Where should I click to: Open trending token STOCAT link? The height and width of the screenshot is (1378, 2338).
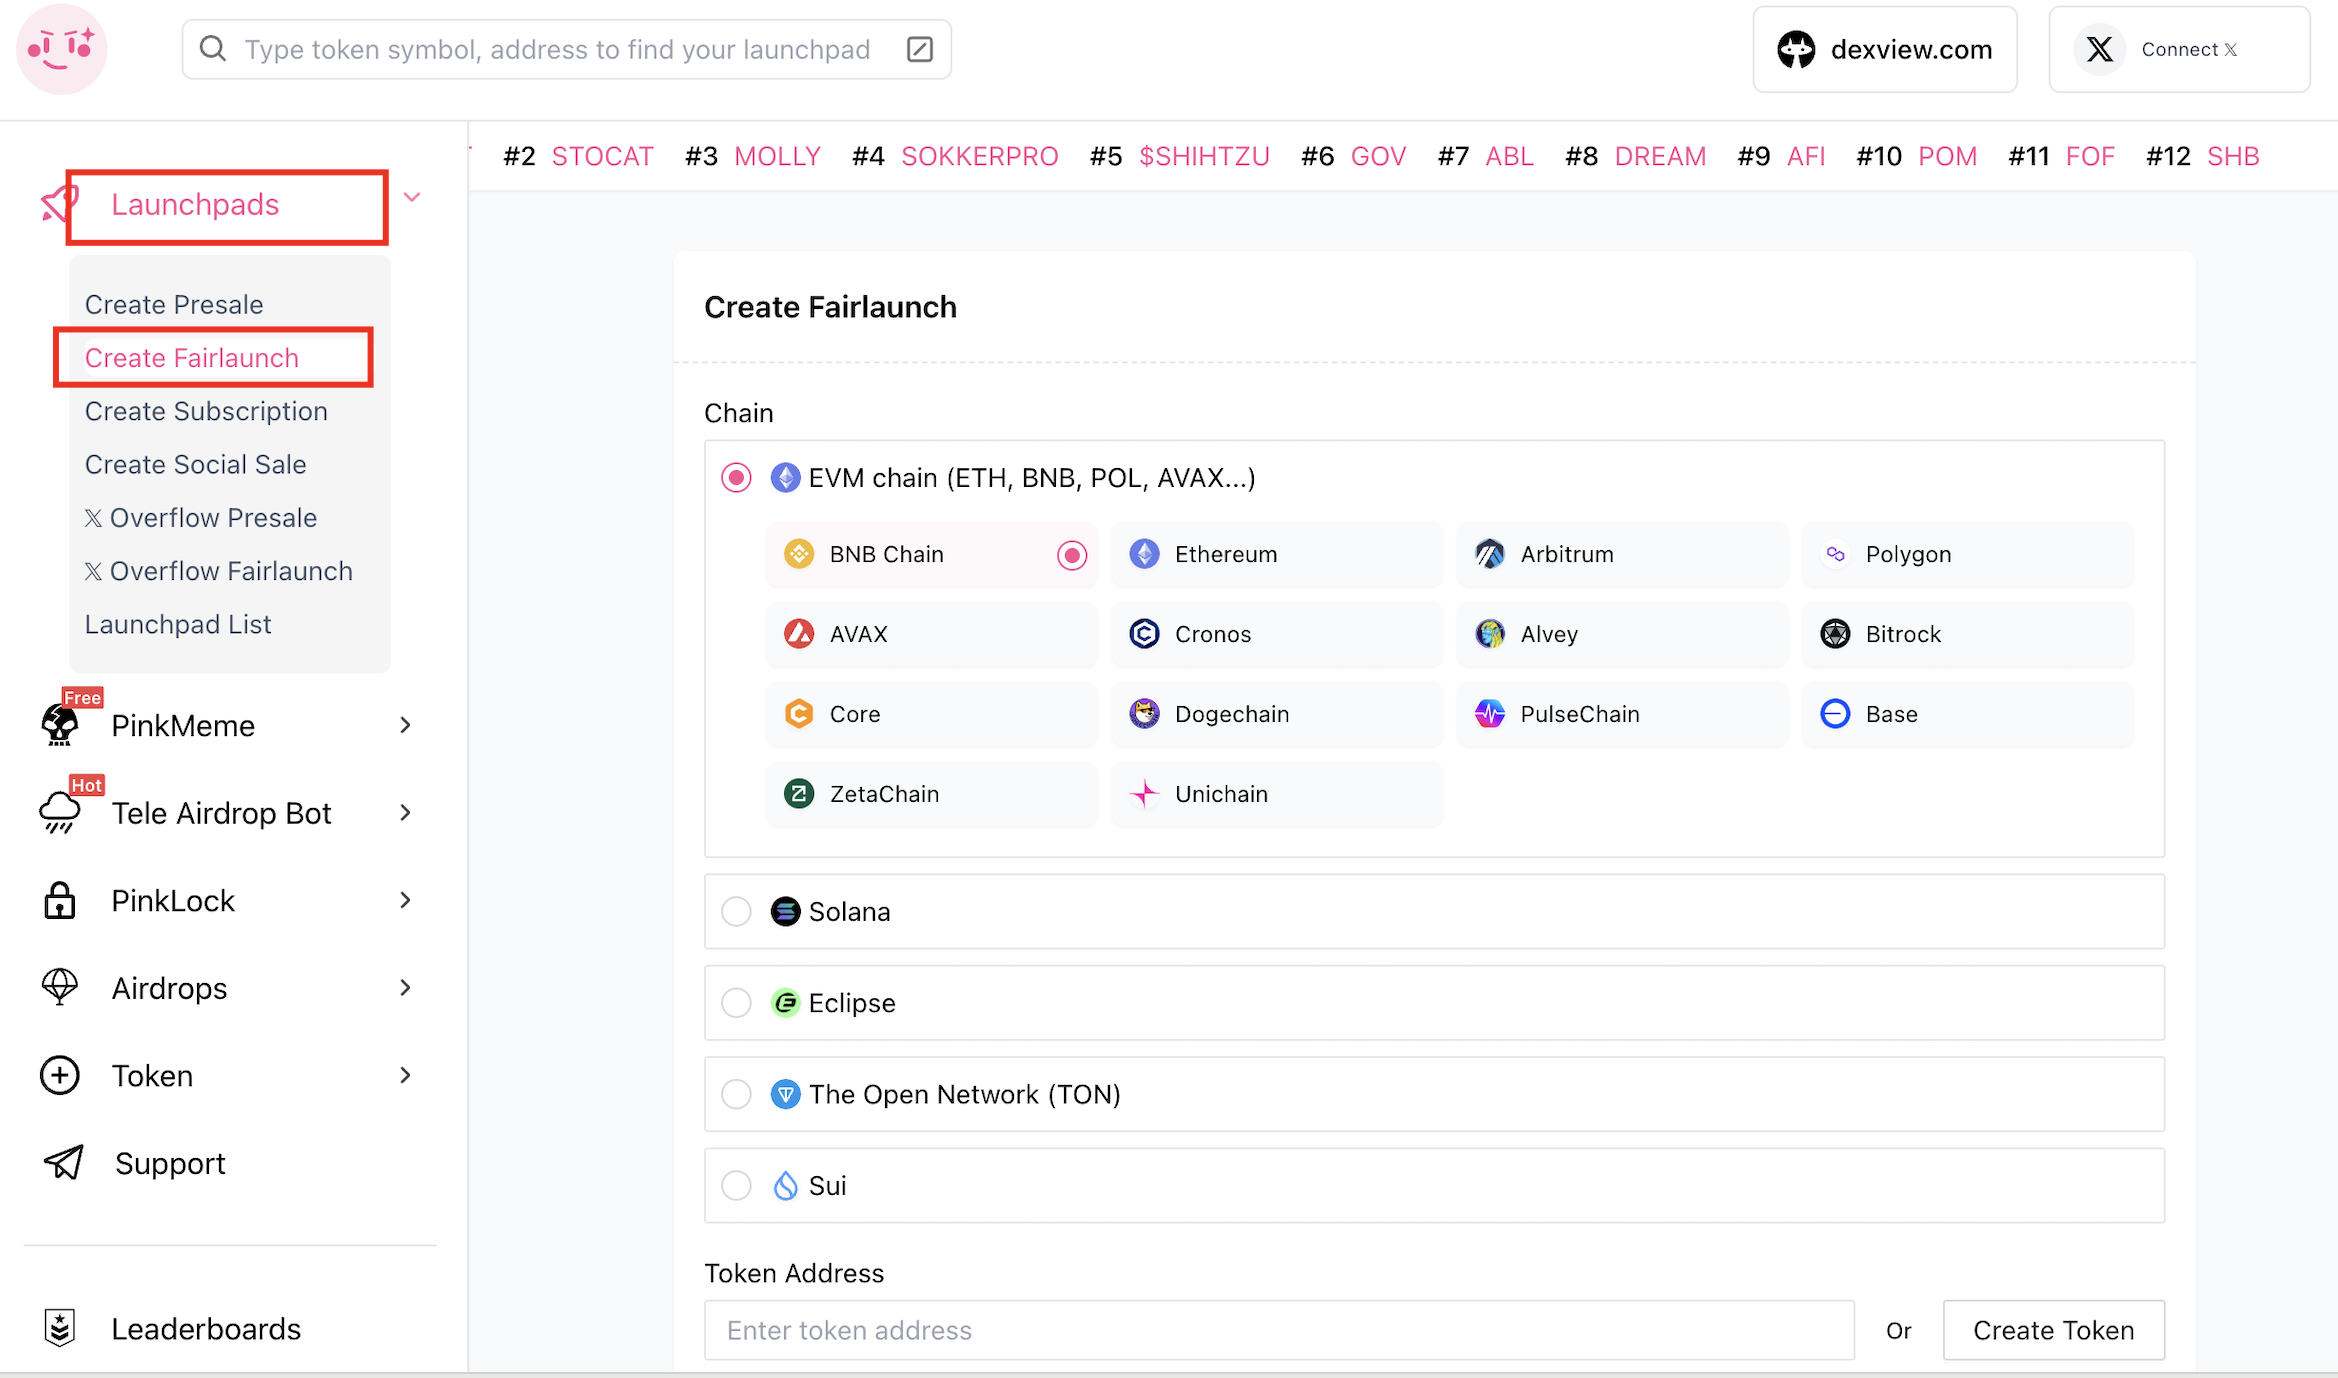(x=602, y=156)
